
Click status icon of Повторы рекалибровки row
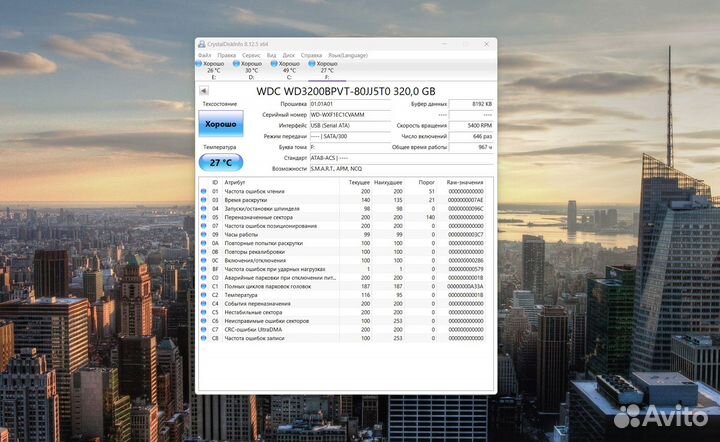click(x=203, y=252)
